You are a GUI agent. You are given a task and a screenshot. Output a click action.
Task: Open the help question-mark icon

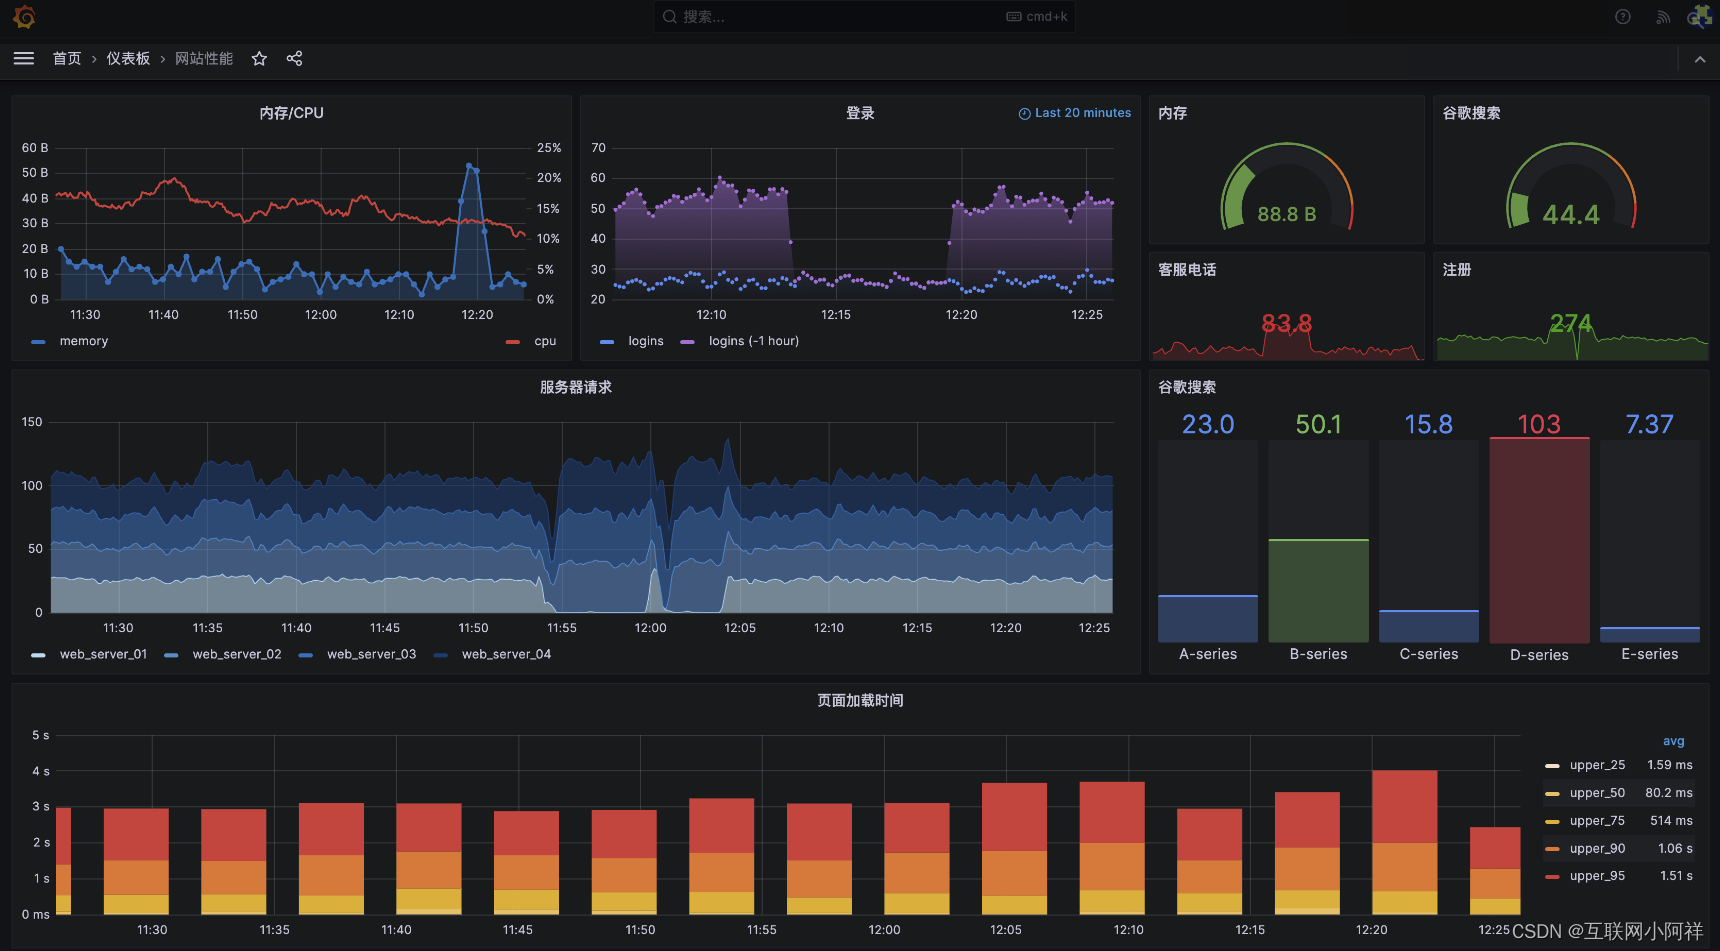click(x=1623, y=17)
